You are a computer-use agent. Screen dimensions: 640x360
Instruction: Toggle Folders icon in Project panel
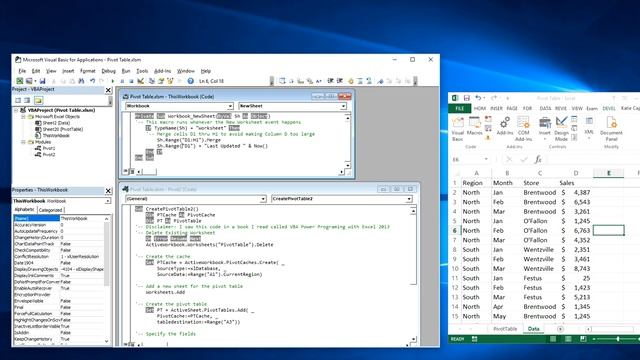tap(38, 100)
